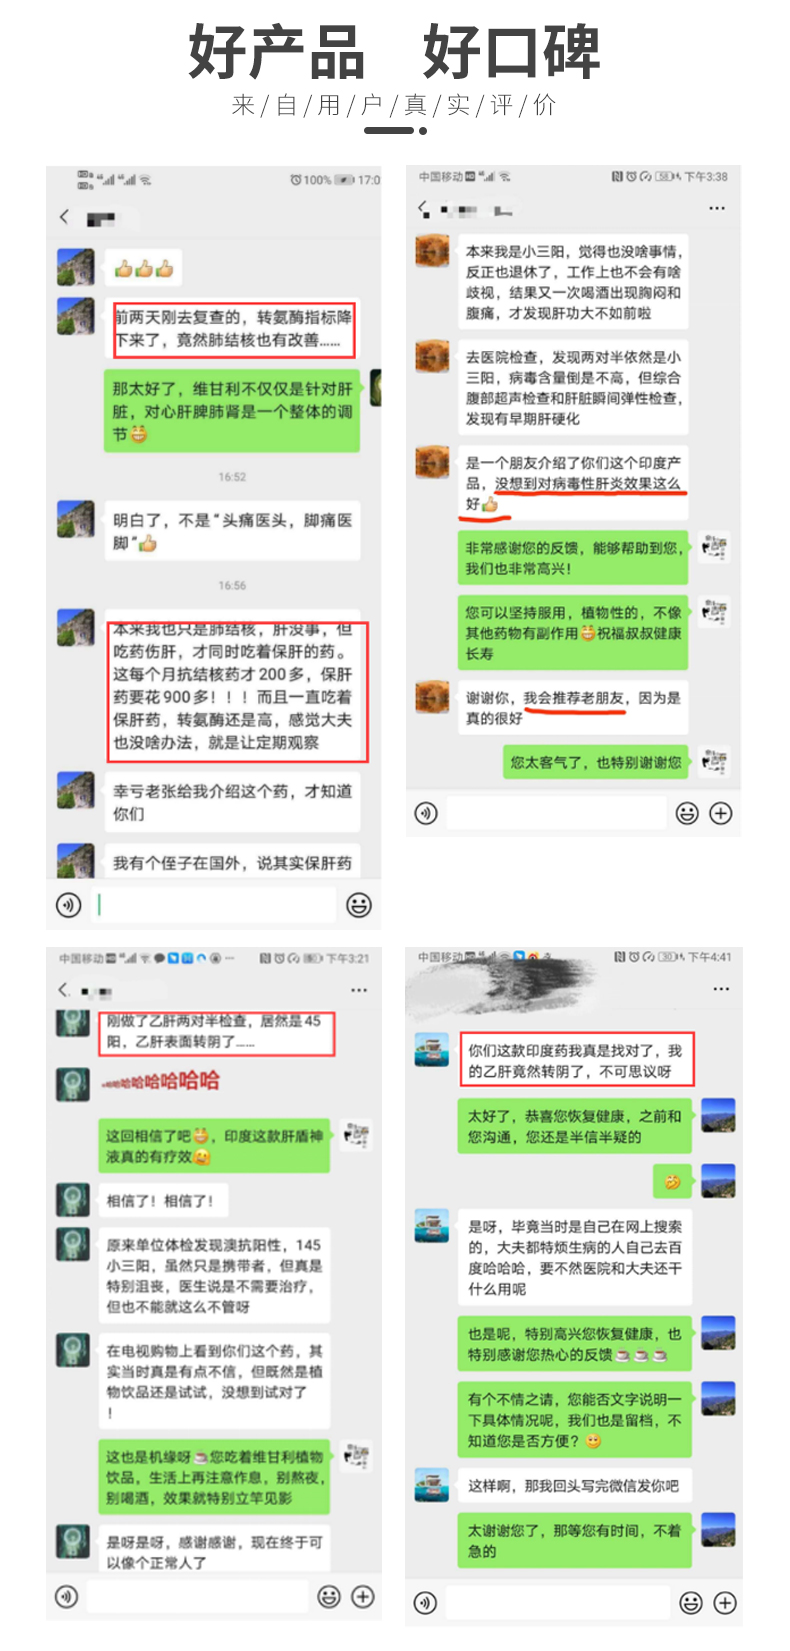This screenshot has height=1651, width=790.
Task: Switch to voice input in the 下午3:21 chat
Action: pos(67,1597)
